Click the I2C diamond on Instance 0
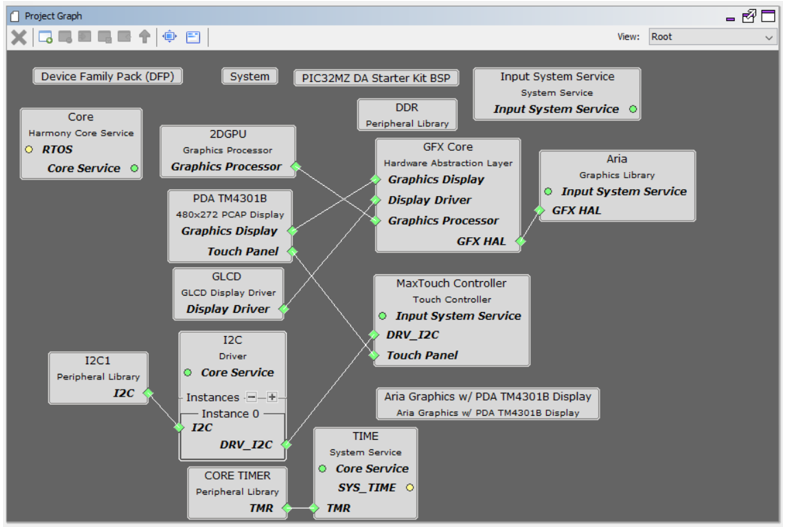The width and height of the screenshot is (785, 529). pos(179,427)
